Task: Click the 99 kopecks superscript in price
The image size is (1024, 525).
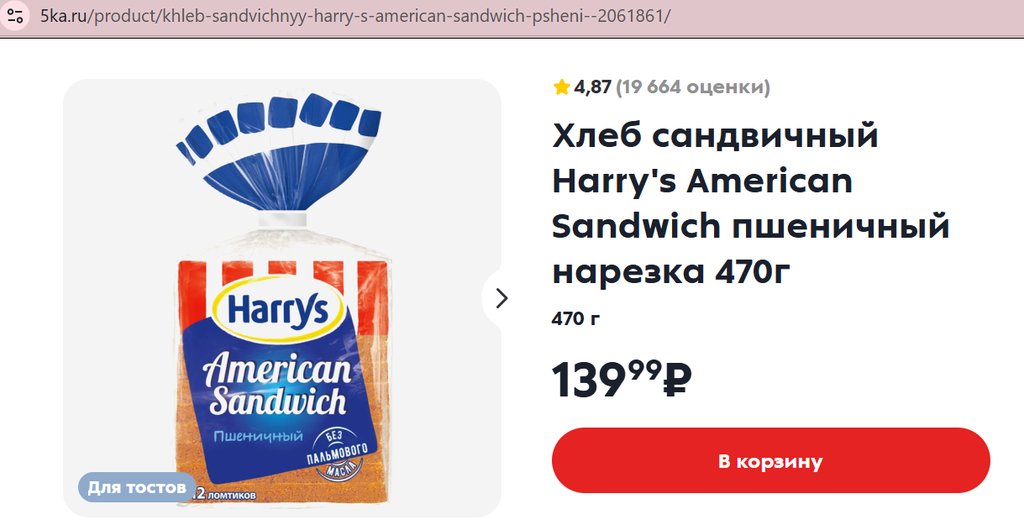Action: (645, 368)
